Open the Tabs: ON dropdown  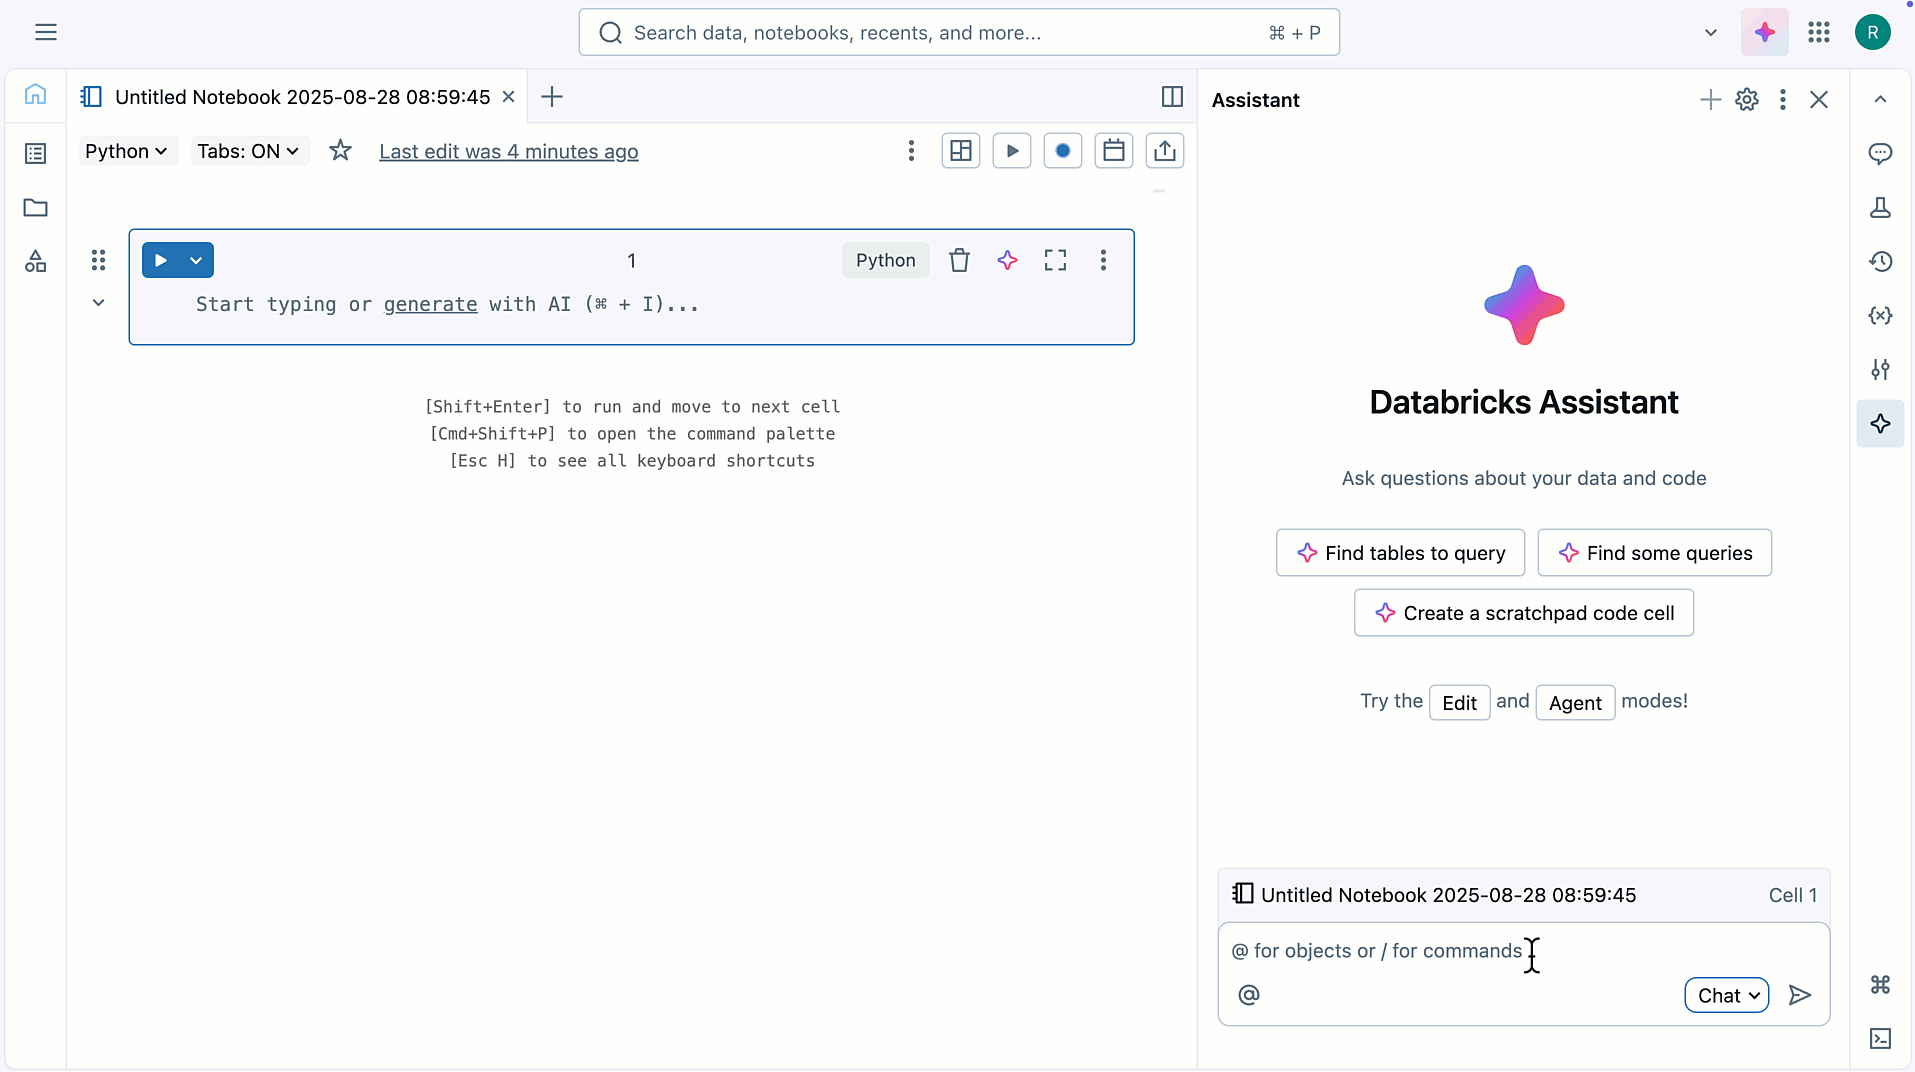tap(248, 151)
